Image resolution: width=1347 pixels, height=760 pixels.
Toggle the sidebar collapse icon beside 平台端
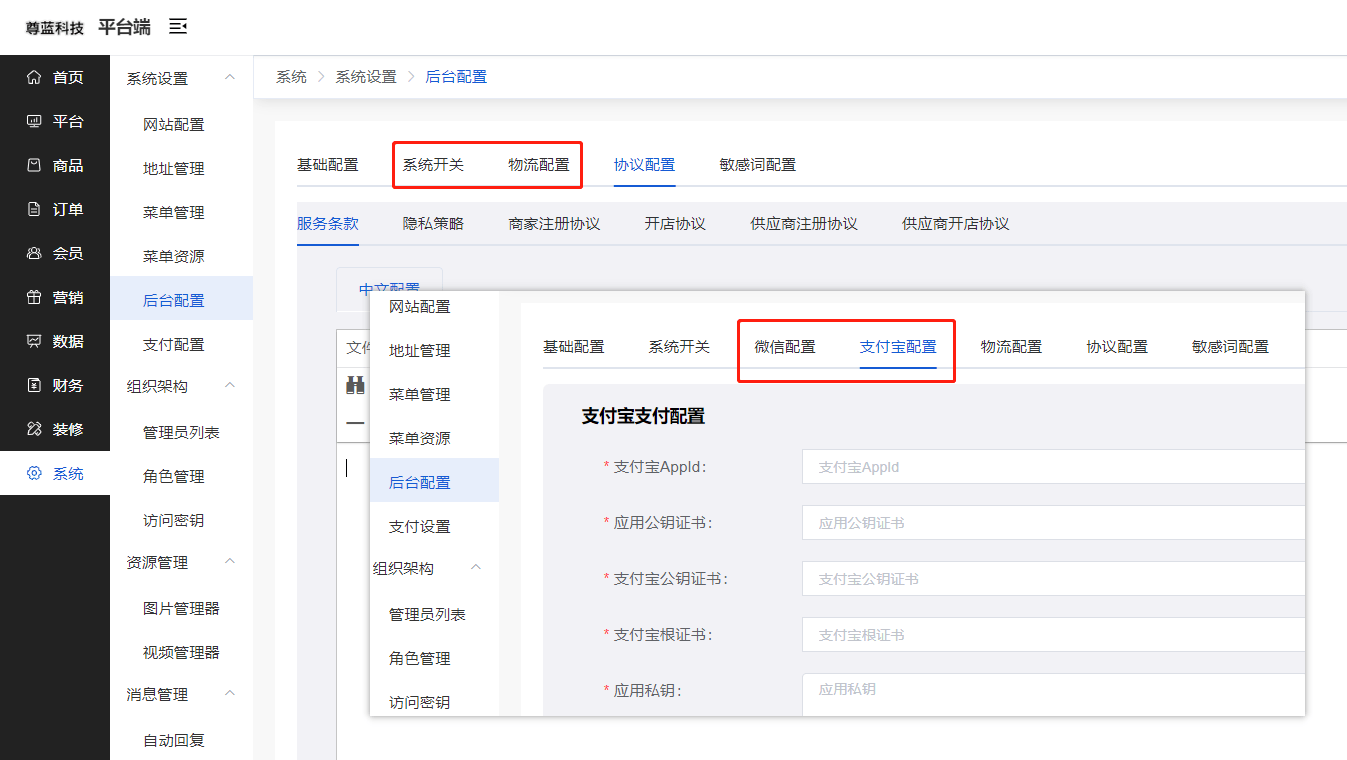(178, 26)
